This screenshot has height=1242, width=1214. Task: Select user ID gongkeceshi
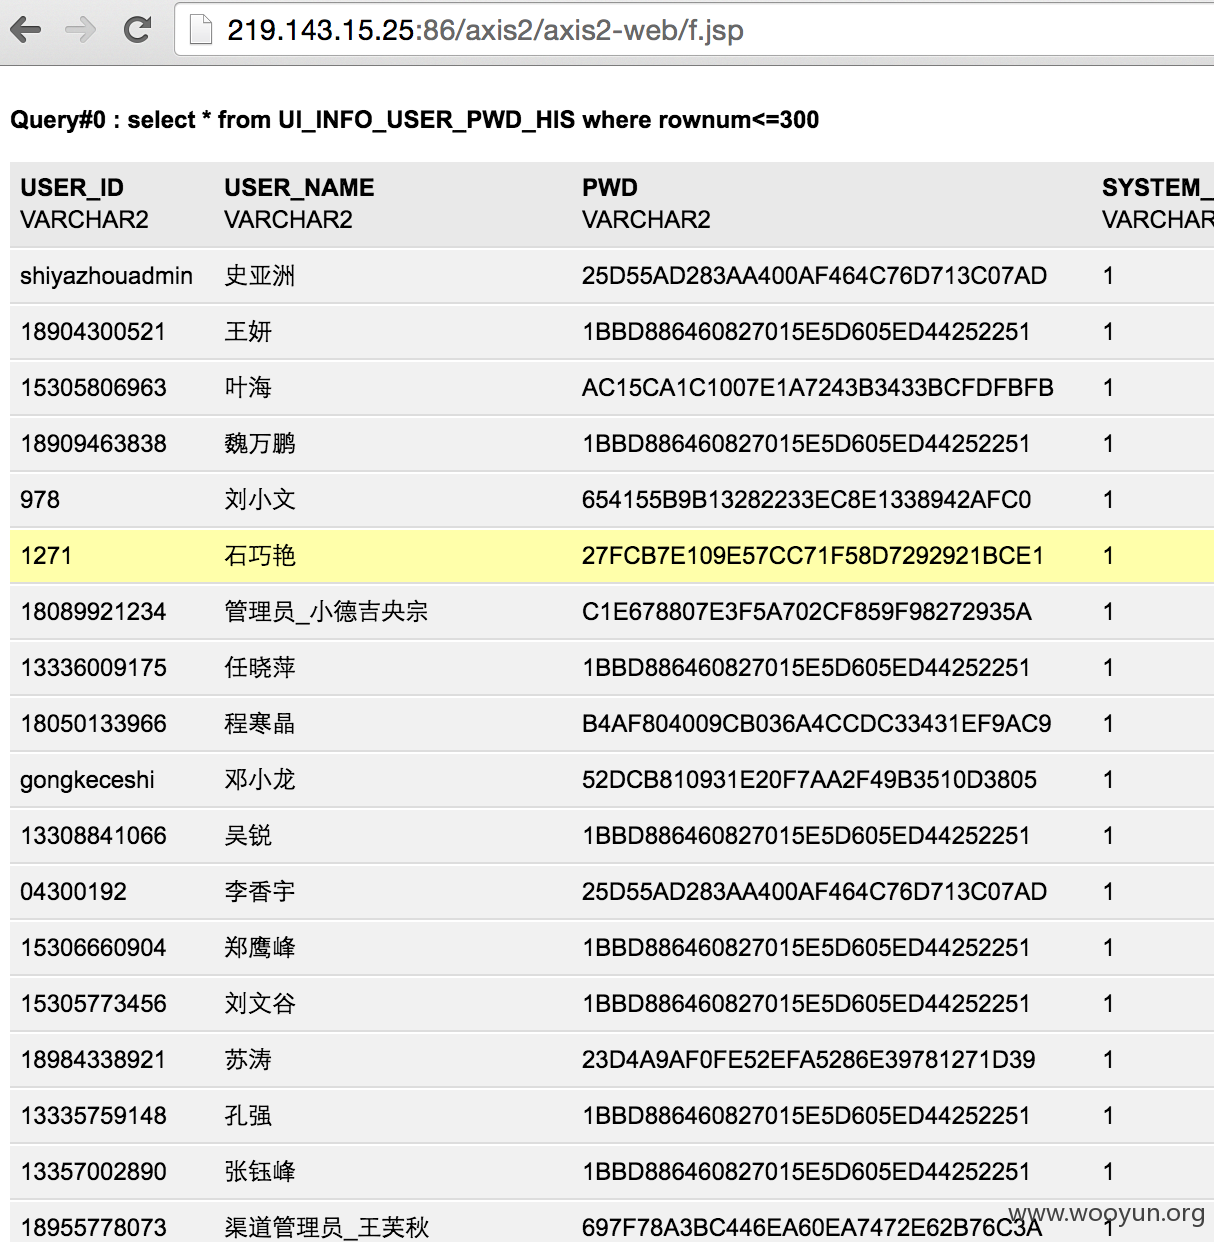click(87, 780)
